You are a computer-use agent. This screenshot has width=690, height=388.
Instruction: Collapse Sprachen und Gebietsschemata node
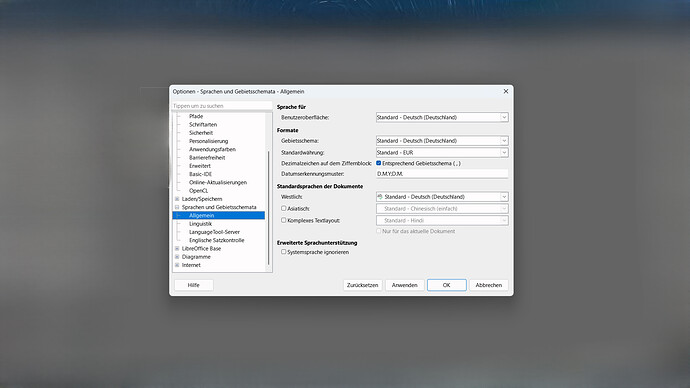pyautogui.click(x=177, y=207)
